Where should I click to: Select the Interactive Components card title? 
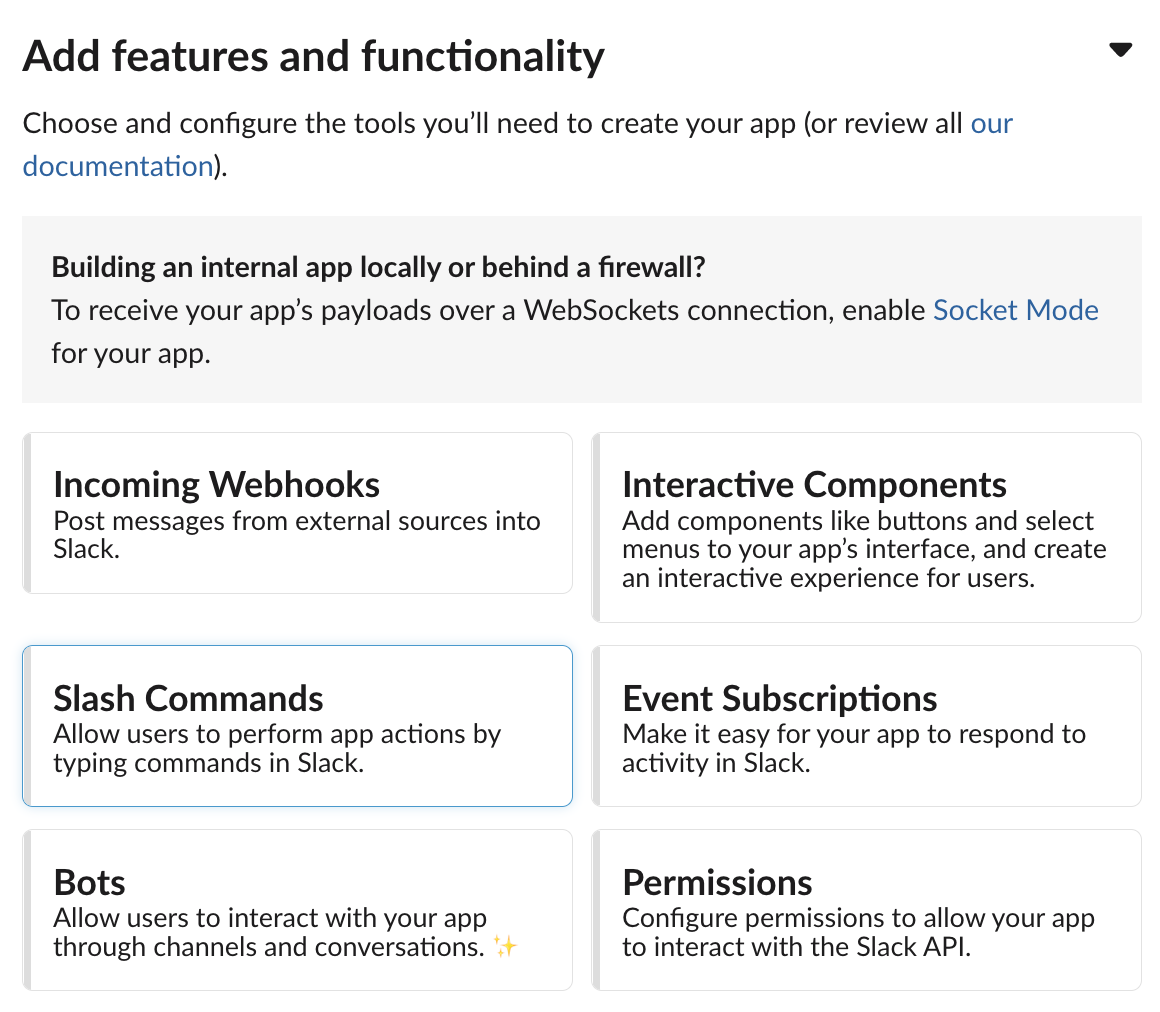(x=814, y=485)
